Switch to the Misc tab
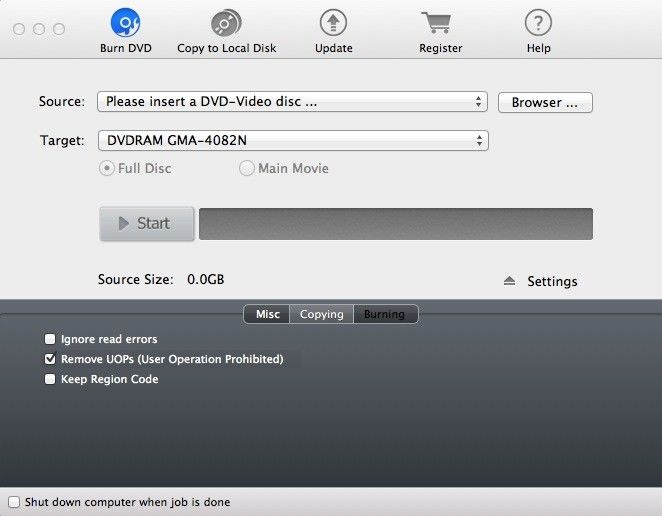 [267, 314]
